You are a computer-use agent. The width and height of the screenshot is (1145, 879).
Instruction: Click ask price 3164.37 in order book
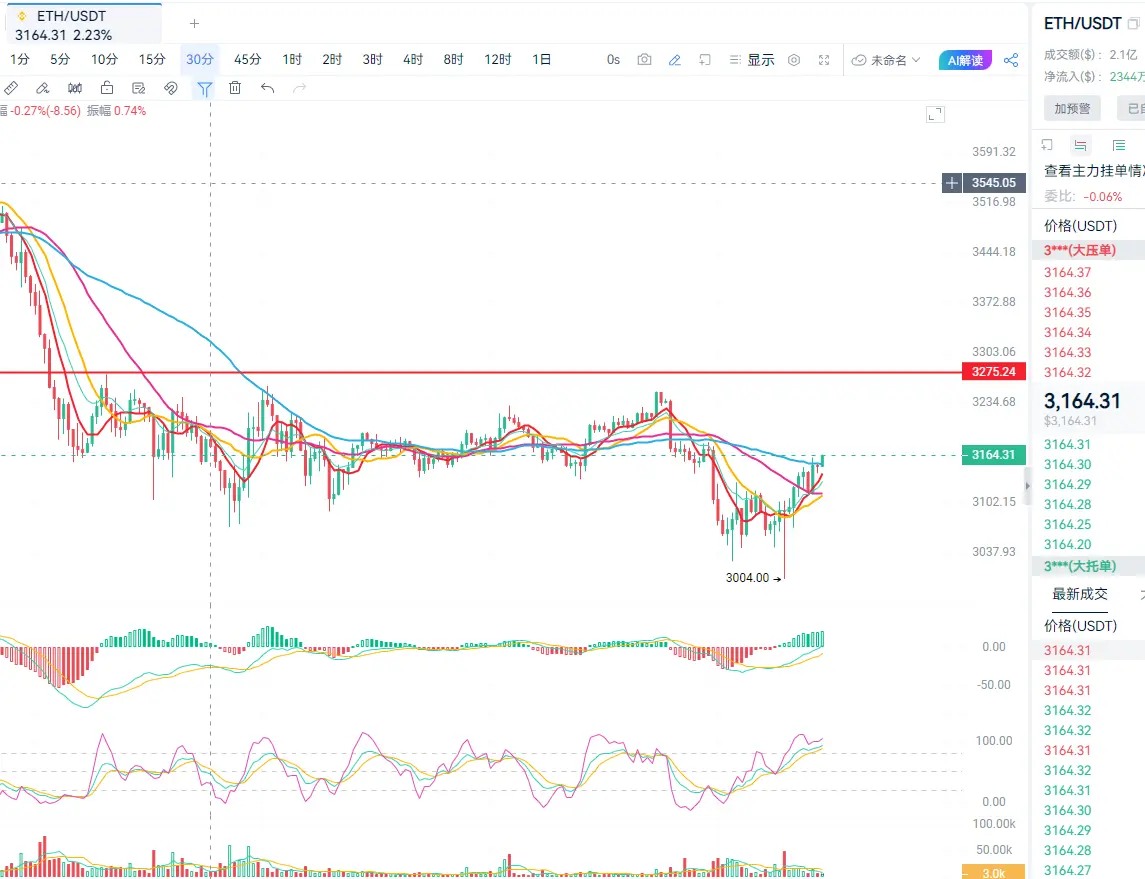pyautogui.click(x=1067, y=272)
